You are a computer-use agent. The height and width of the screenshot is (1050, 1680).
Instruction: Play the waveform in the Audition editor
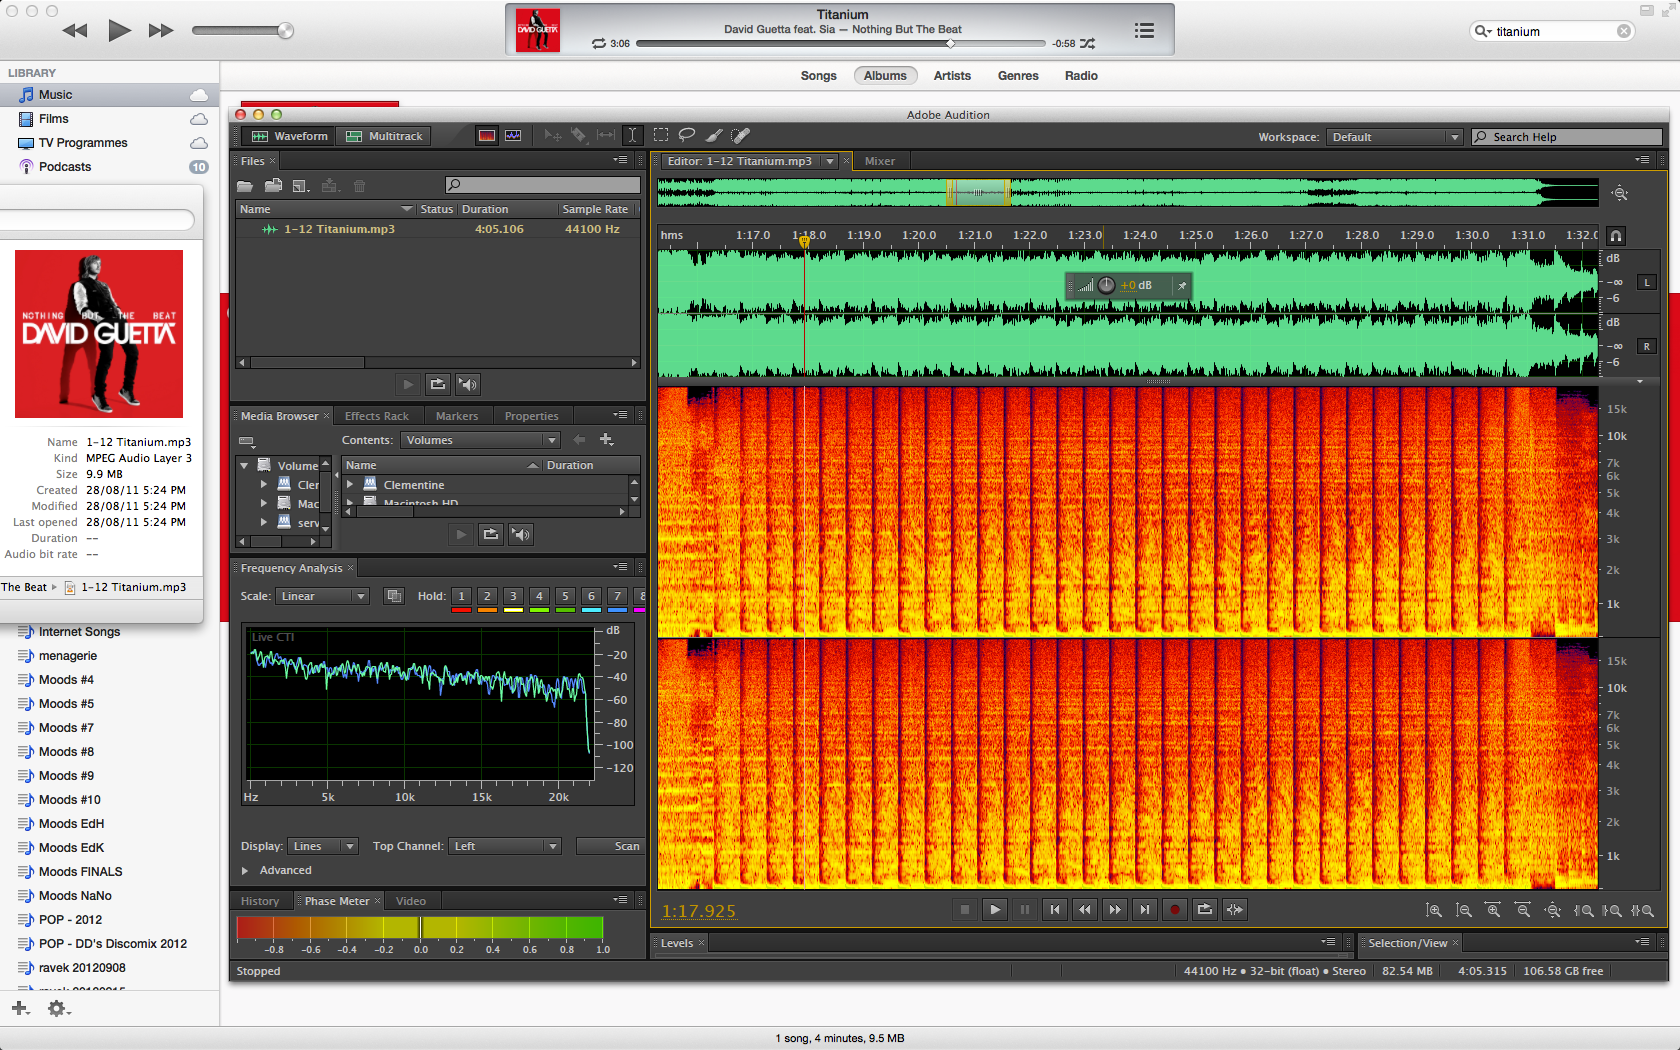994,909
